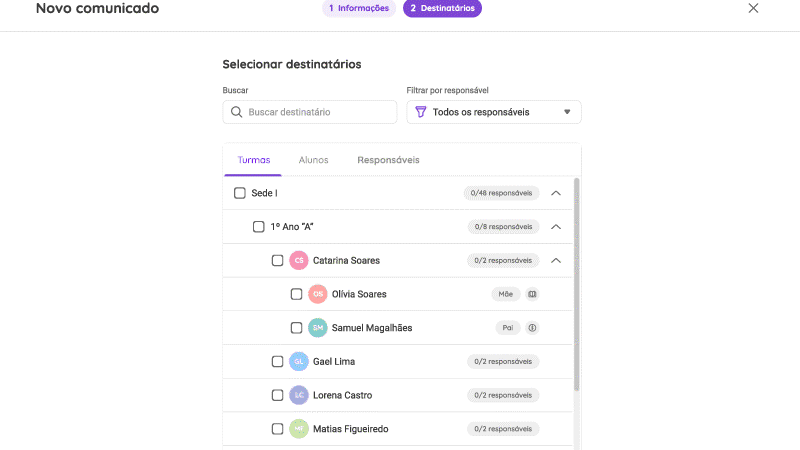Tick the 1º Ano "A" checkbox
This screenshot has height=450, width=800.
click(259, 227)
